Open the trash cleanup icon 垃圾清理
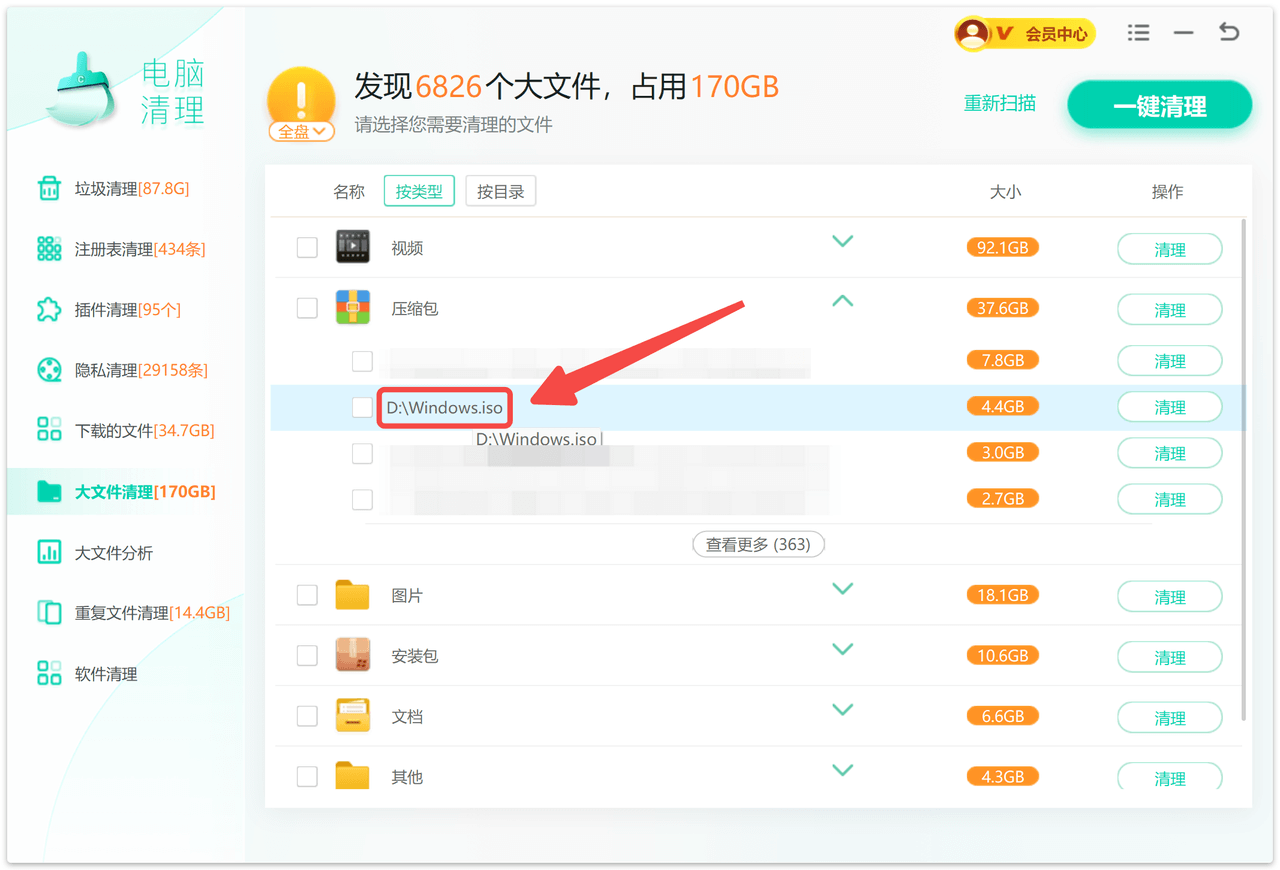The image size is (1280, 870). coord(49,189)
